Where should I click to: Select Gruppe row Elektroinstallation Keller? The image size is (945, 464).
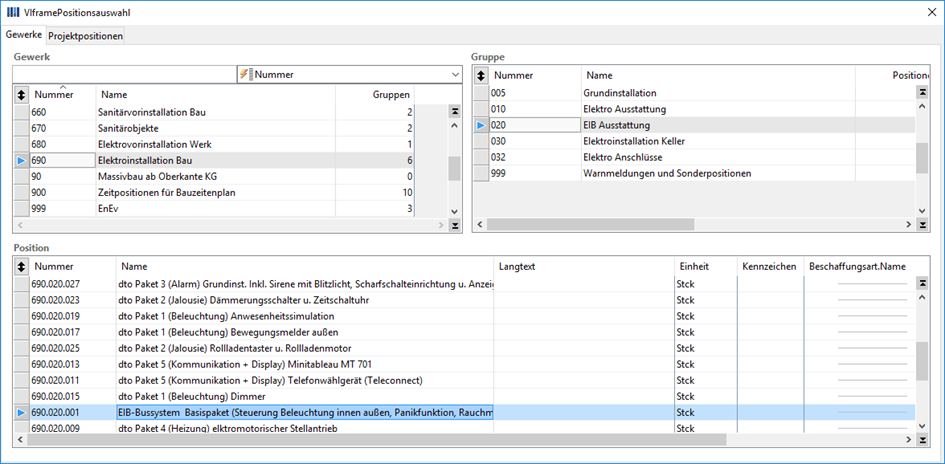[x=694, y=142]
